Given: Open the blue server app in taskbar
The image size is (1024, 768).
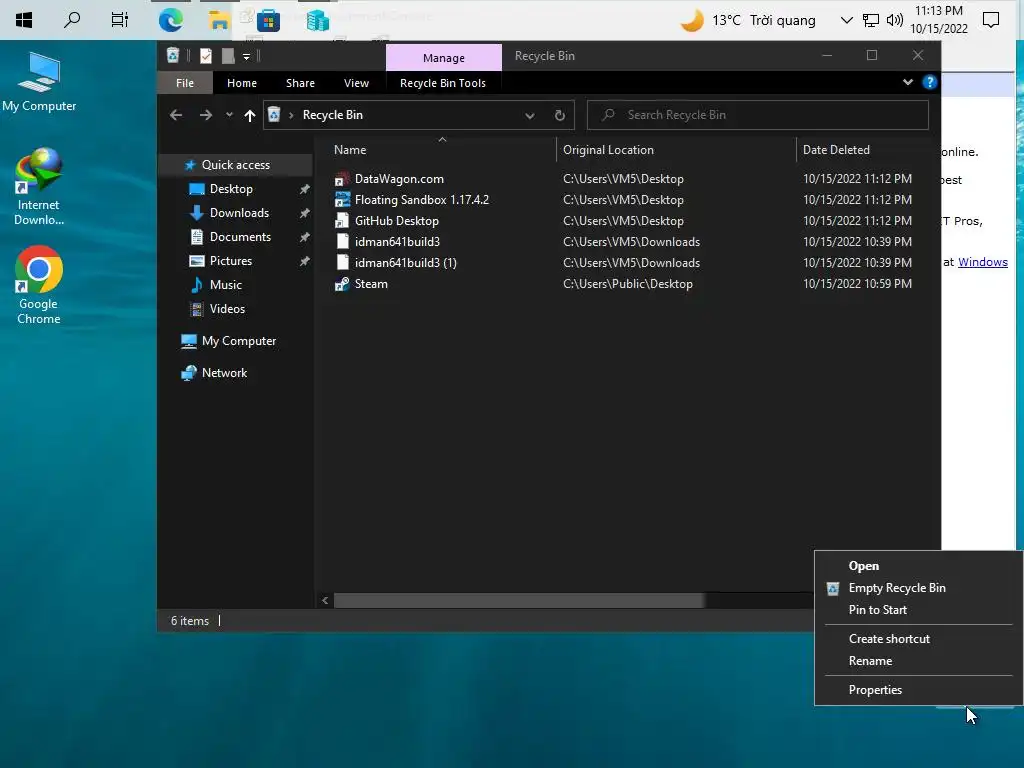Looking at the screenshot, I should click(x=317, y=20).
